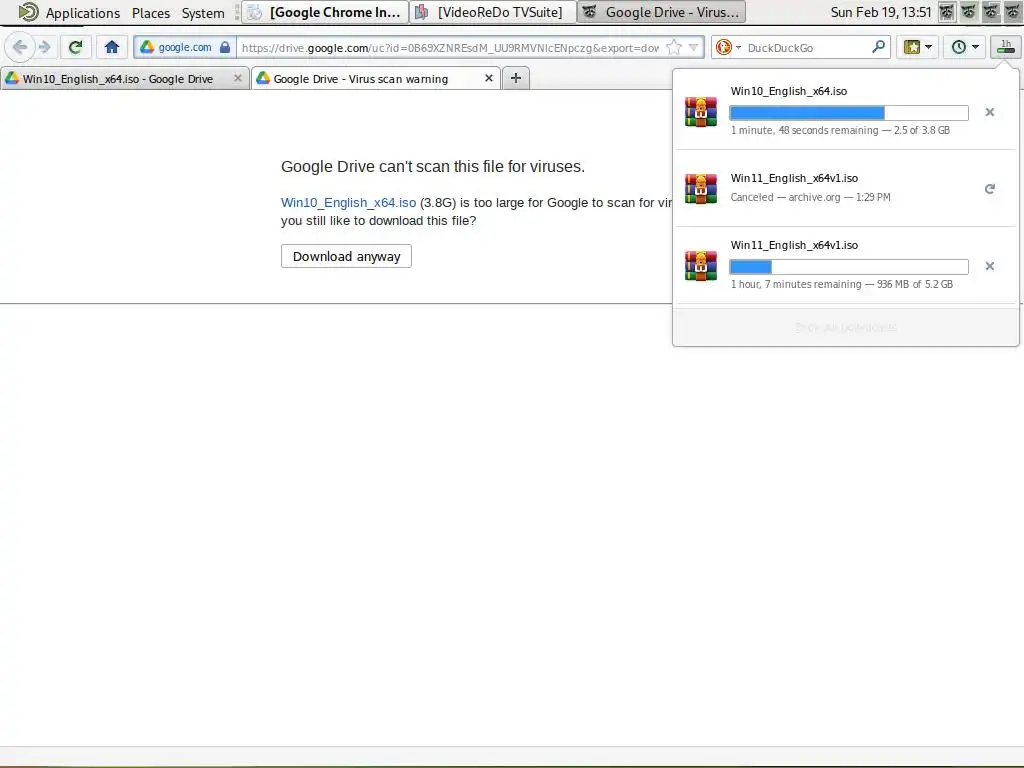Click the padlock site identity icon

point(225,47)
